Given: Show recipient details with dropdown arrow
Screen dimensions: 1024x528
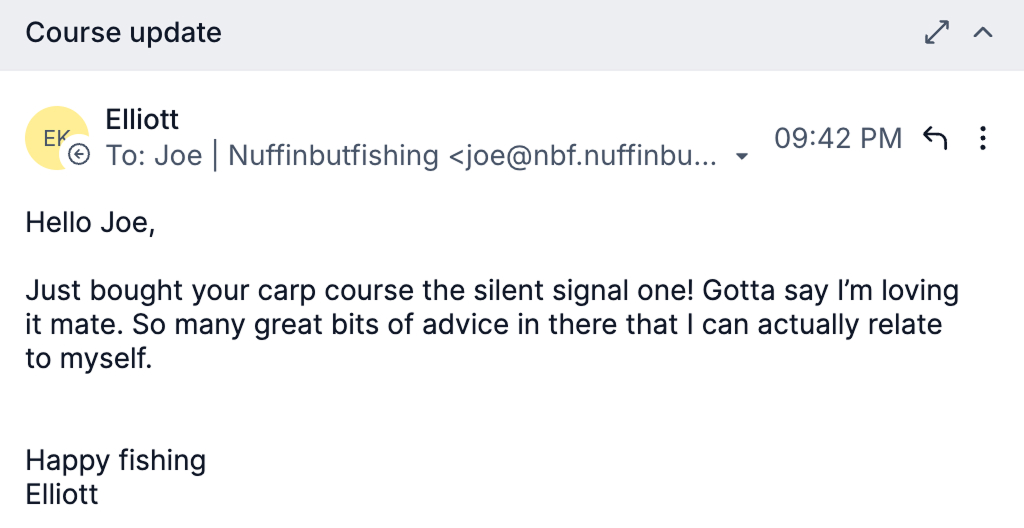Looking at the screenshot, I should 741,156.
